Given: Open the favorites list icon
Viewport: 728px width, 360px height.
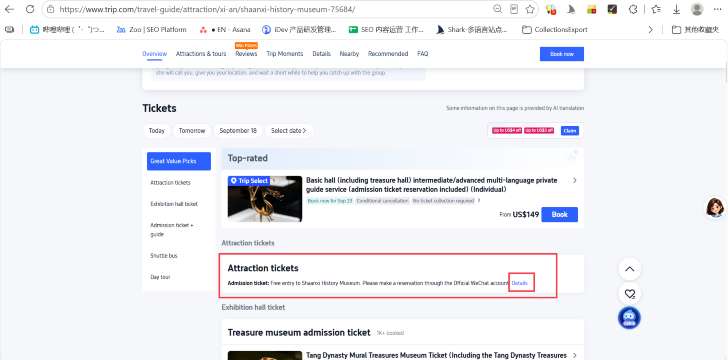Looking at the screenshot, I should click(x=656, y=9).
